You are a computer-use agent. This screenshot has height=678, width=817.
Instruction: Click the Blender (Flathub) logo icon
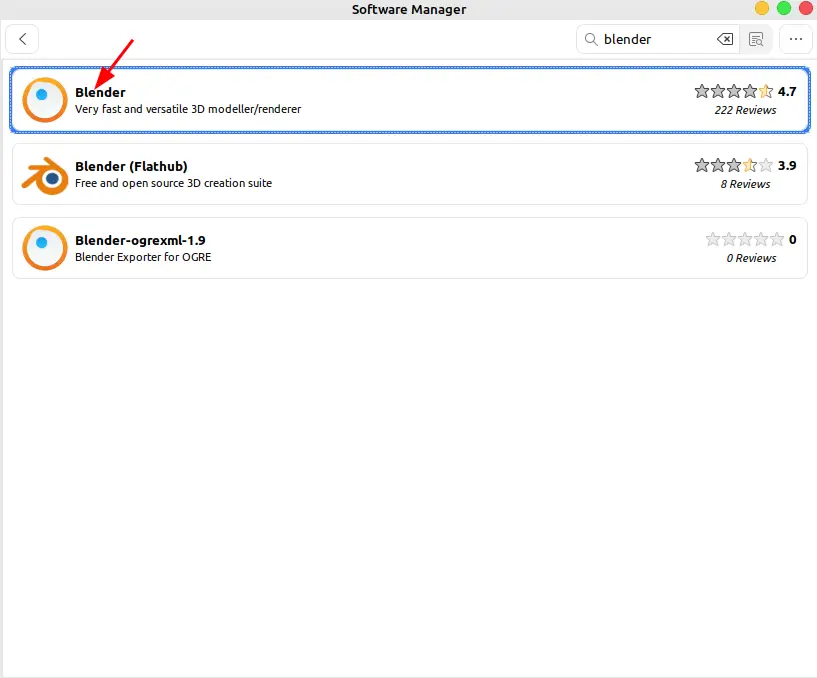pyautogui.click(x=45, y=175)
